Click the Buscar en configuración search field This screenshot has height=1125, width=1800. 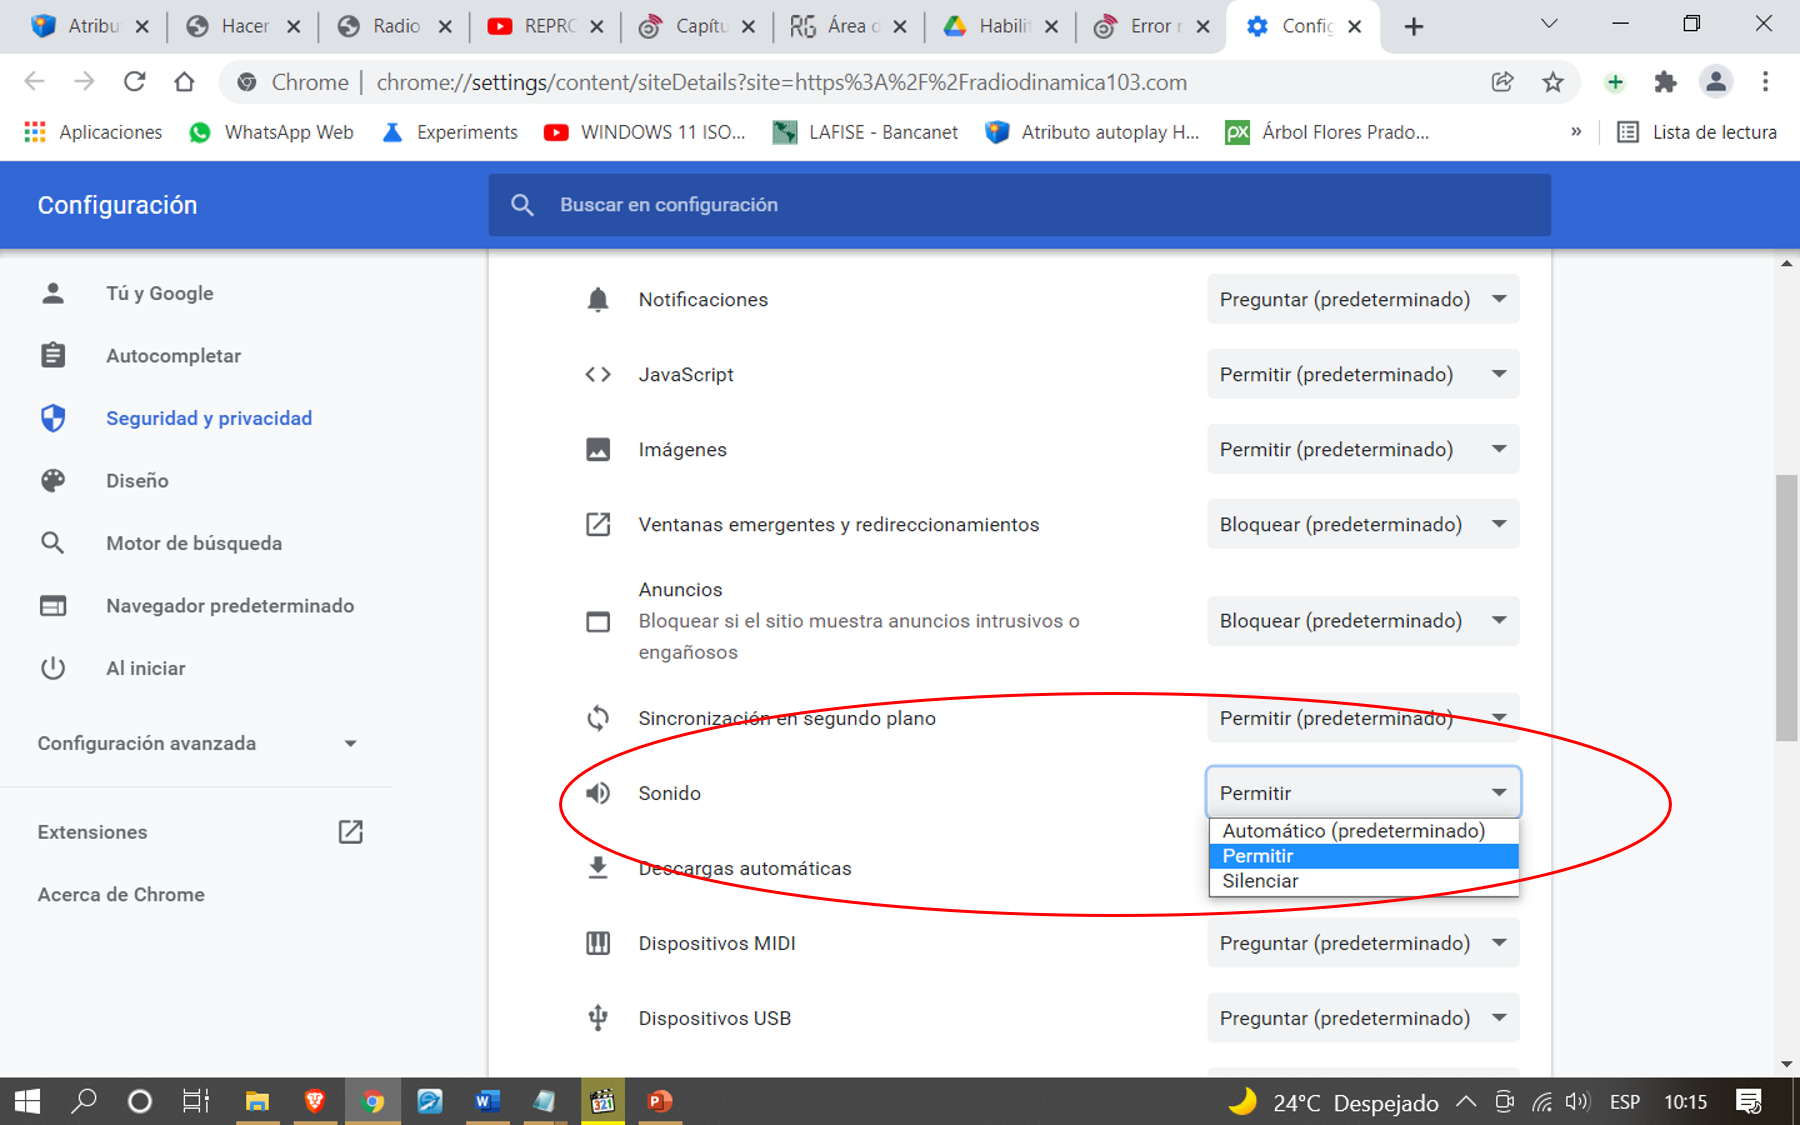[x=1020, y=205]
